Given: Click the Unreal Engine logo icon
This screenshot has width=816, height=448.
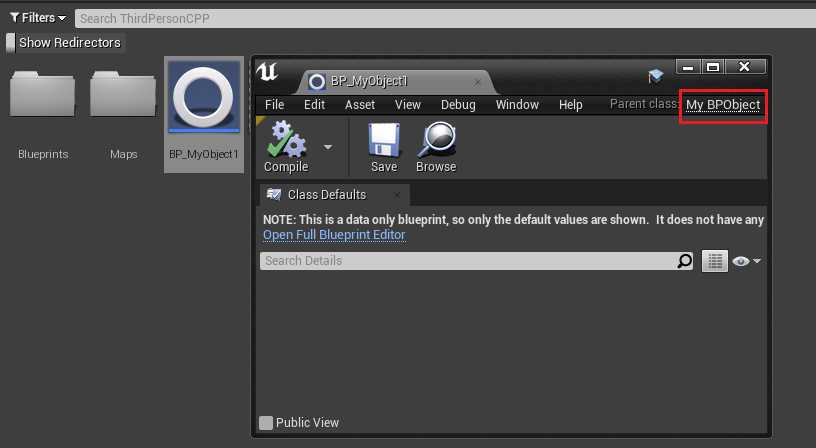Looking at the screenshot, I should coord(267,72).
